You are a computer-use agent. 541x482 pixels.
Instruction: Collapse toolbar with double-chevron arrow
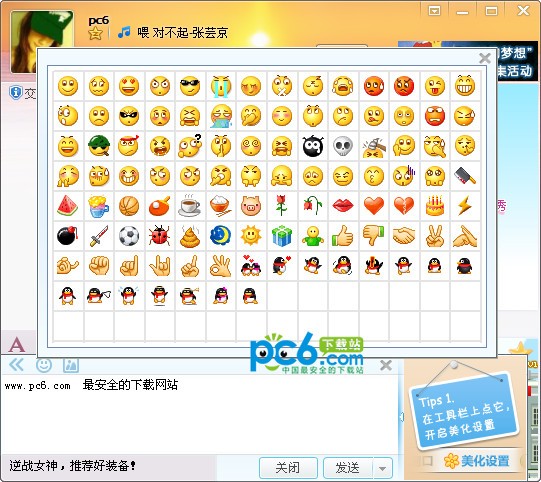click(16, 365)
